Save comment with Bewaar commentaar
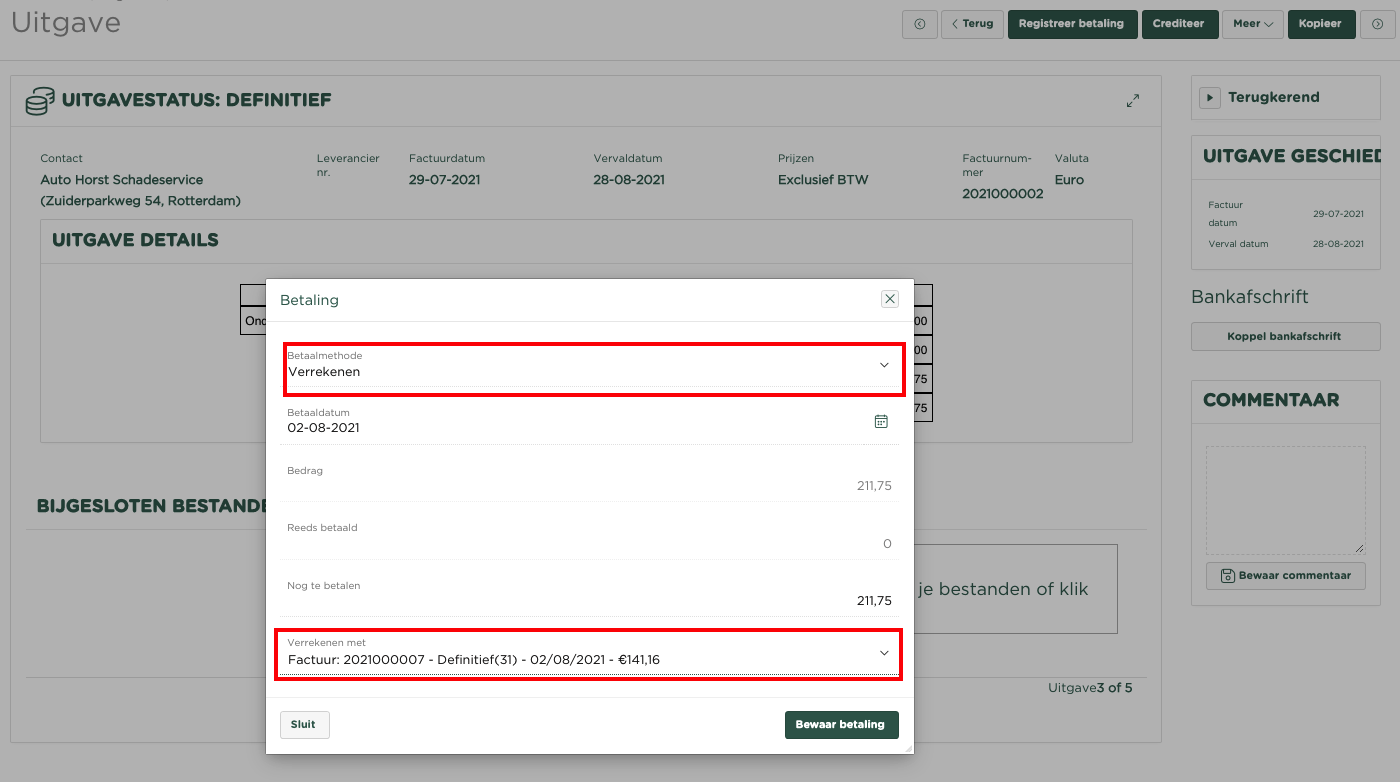 [x=1285, y=576]
